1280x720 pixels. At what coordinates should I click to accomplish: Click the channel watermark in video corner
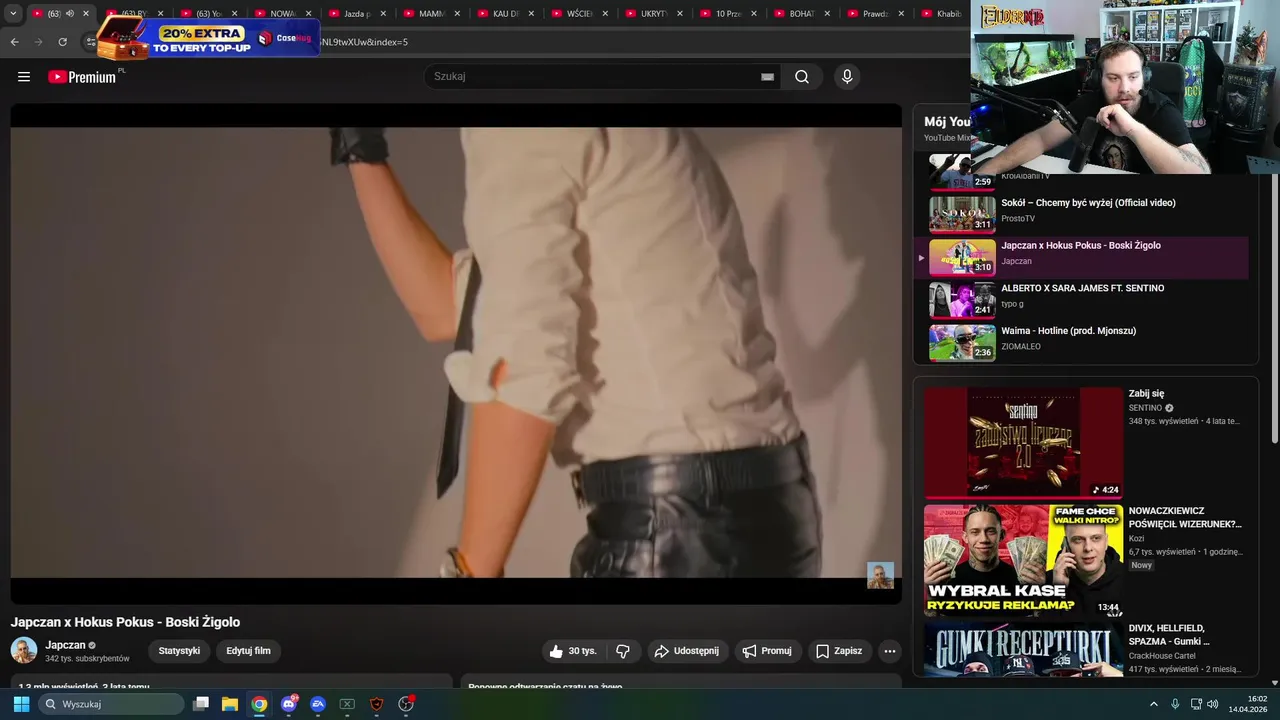(x=880, y=575)
